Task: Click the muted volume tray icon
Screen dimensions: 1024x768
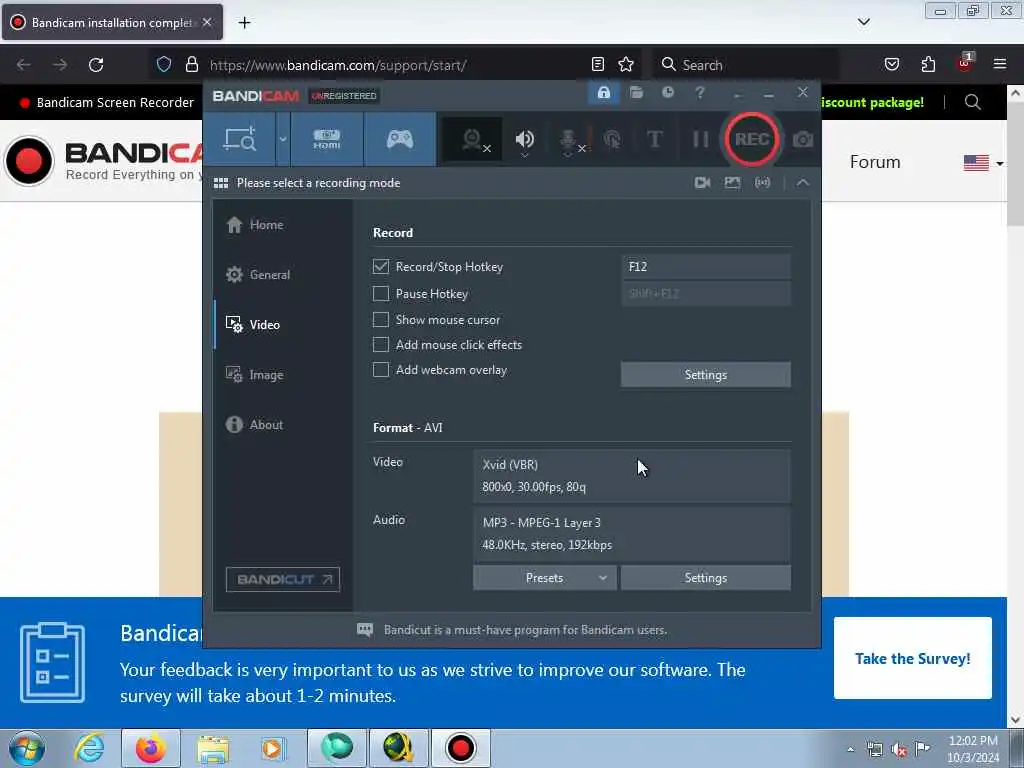Action: coord(899,750)
